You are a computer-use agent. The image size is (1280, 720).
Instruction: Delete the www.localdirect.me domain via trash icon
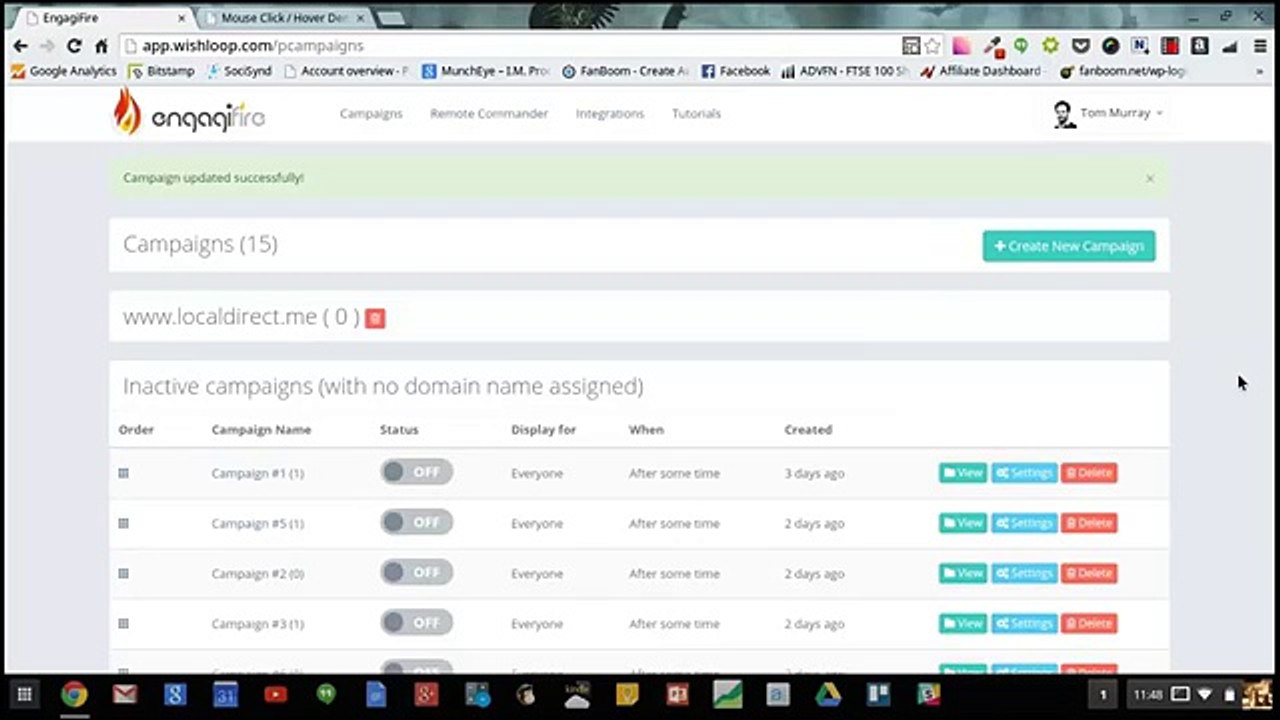click(375, 318)
